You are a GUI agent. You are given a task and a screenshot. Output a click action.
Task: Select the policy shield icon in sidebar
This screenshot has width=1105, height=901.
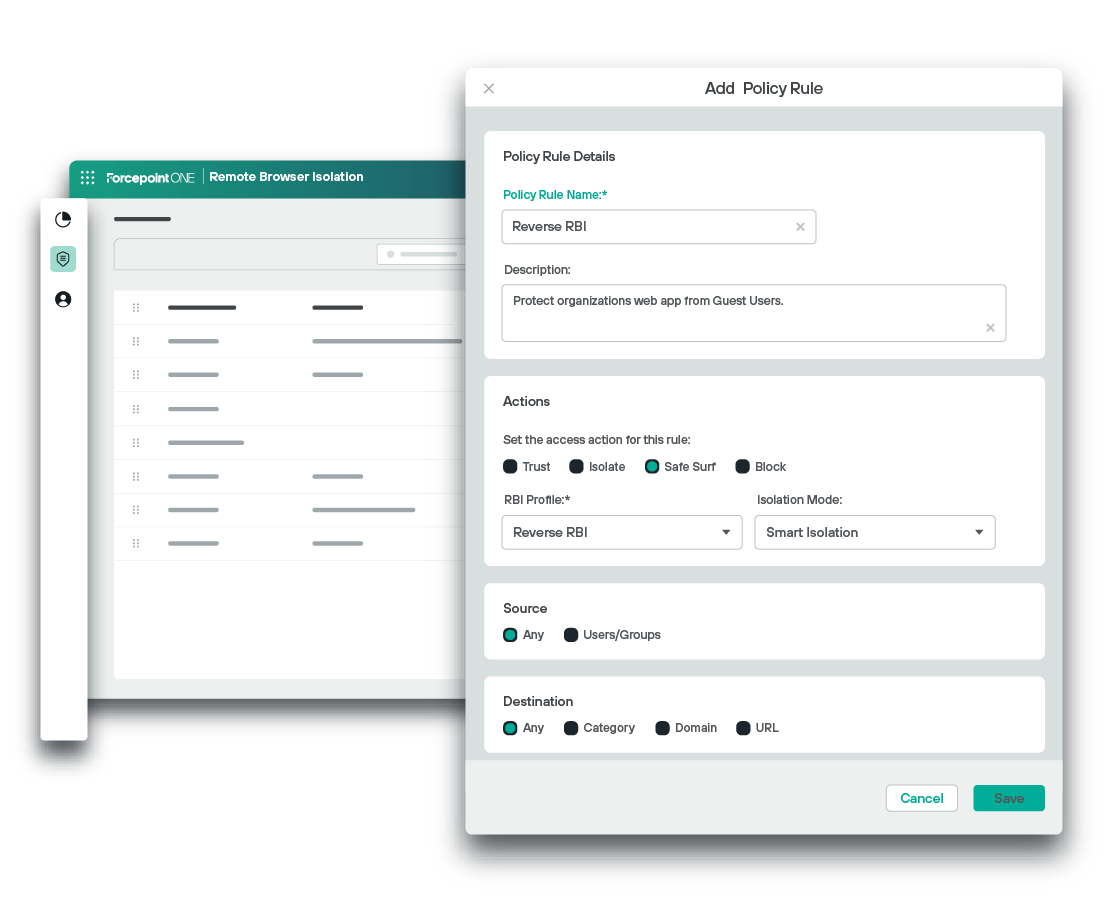[x=63, y=259]
